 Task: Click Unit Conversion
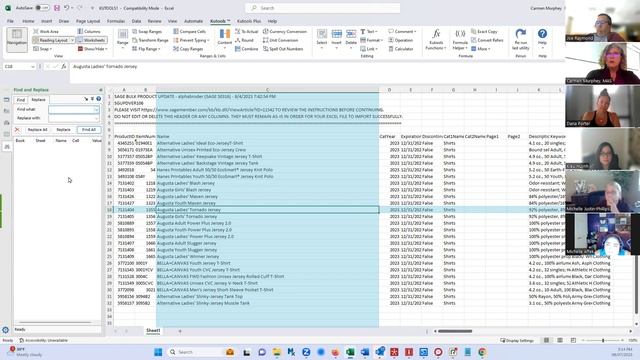(x=280, y=40)
